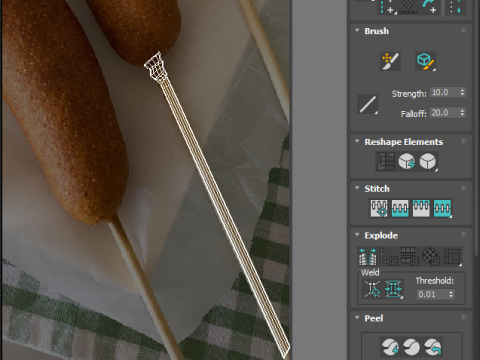The height and width of the screenshot is (360, 480).
Task: Click the Peel rollout drag grip
Action: (464, 317)
